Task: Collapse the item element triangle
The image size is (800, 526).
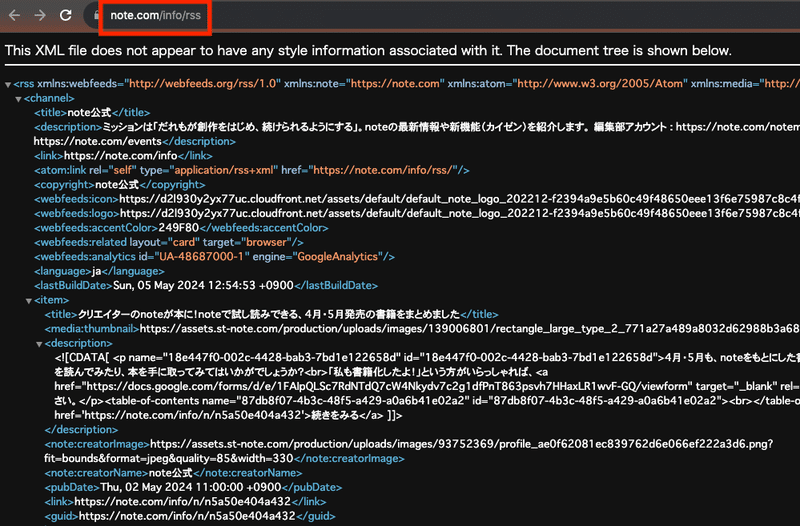Action: point(29,300)
